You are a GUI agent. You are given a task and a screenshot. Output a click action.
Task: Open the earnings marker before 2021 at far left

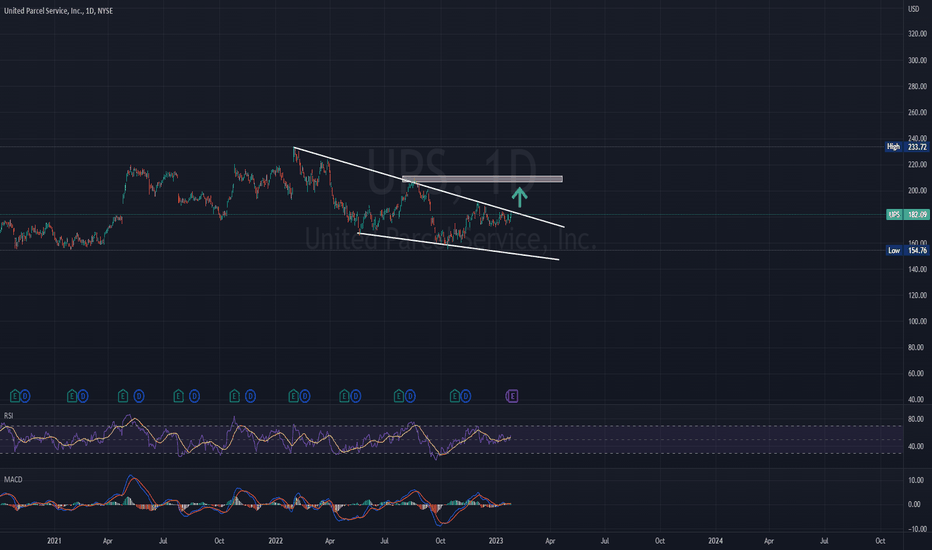[x=15, y=396]
